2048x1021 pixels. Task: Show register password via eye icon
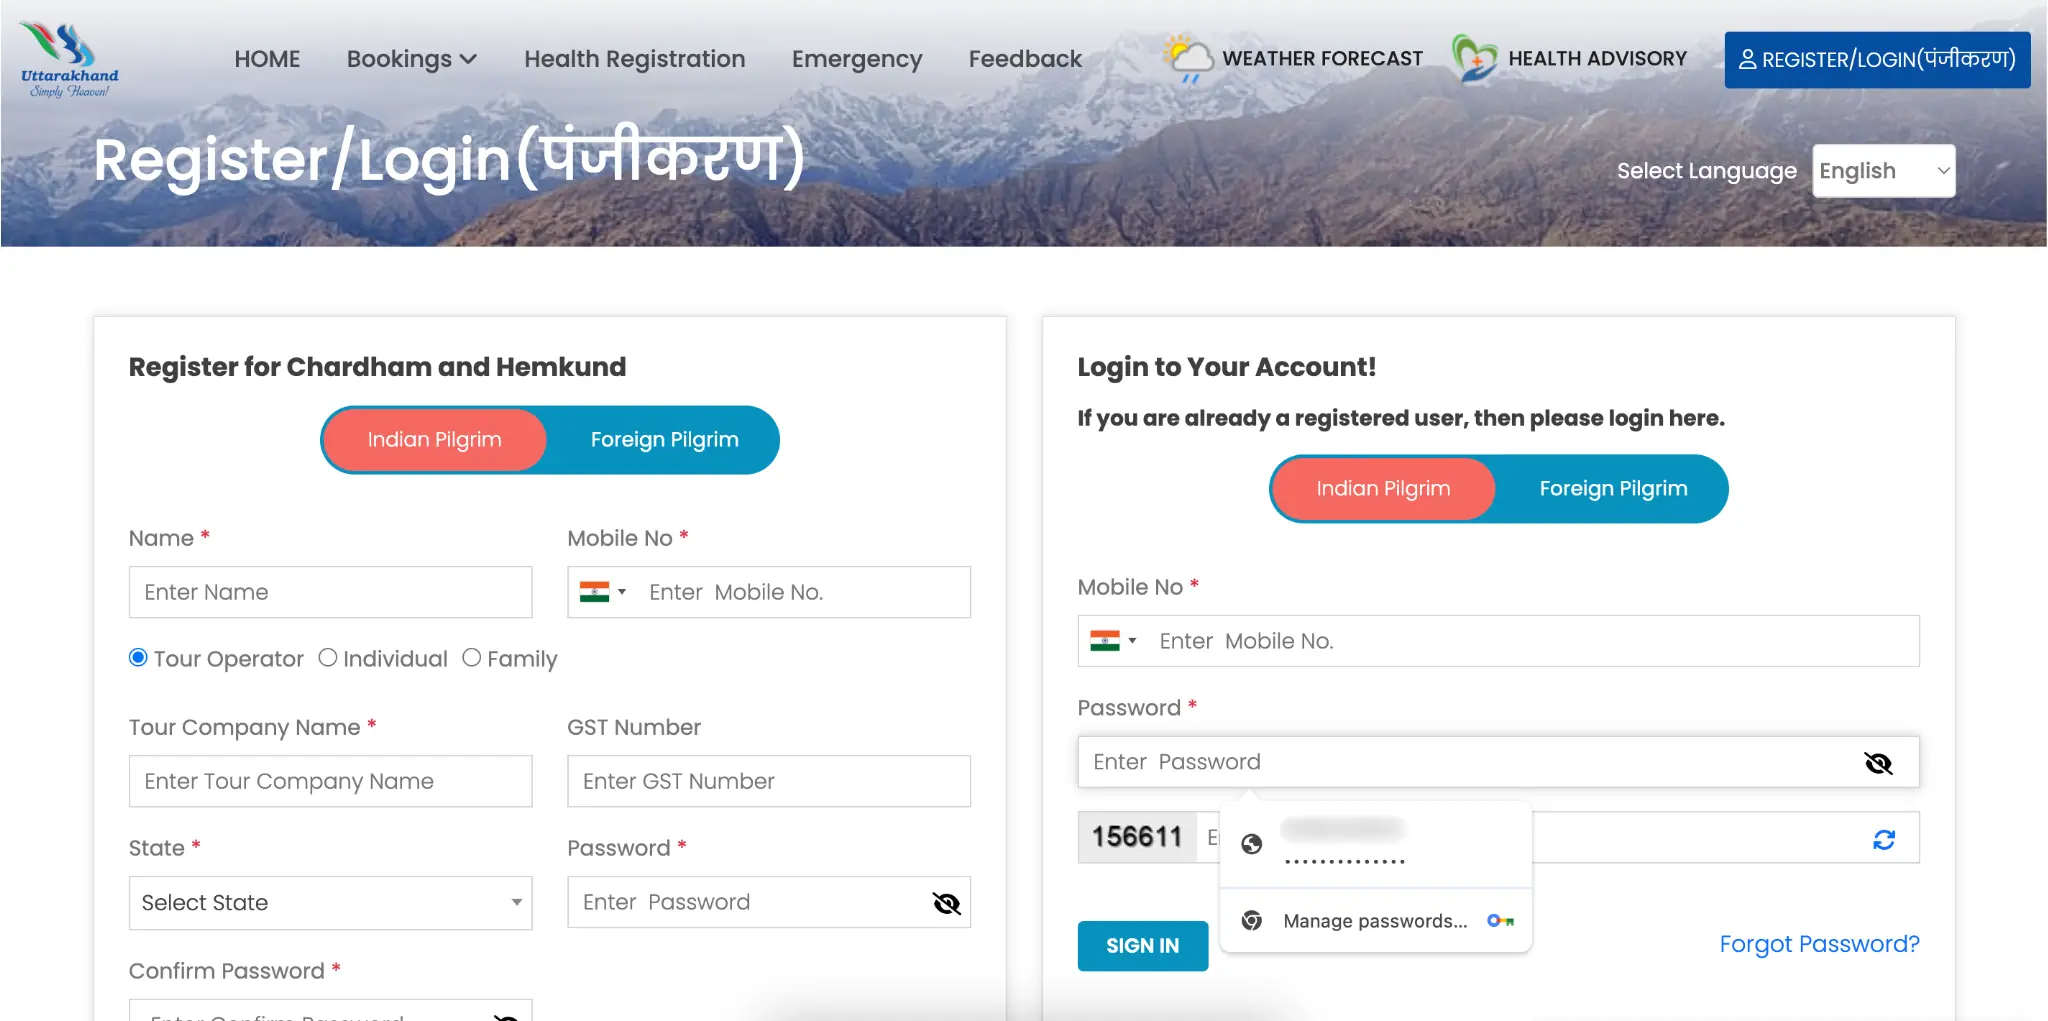[x=946, y=903]
